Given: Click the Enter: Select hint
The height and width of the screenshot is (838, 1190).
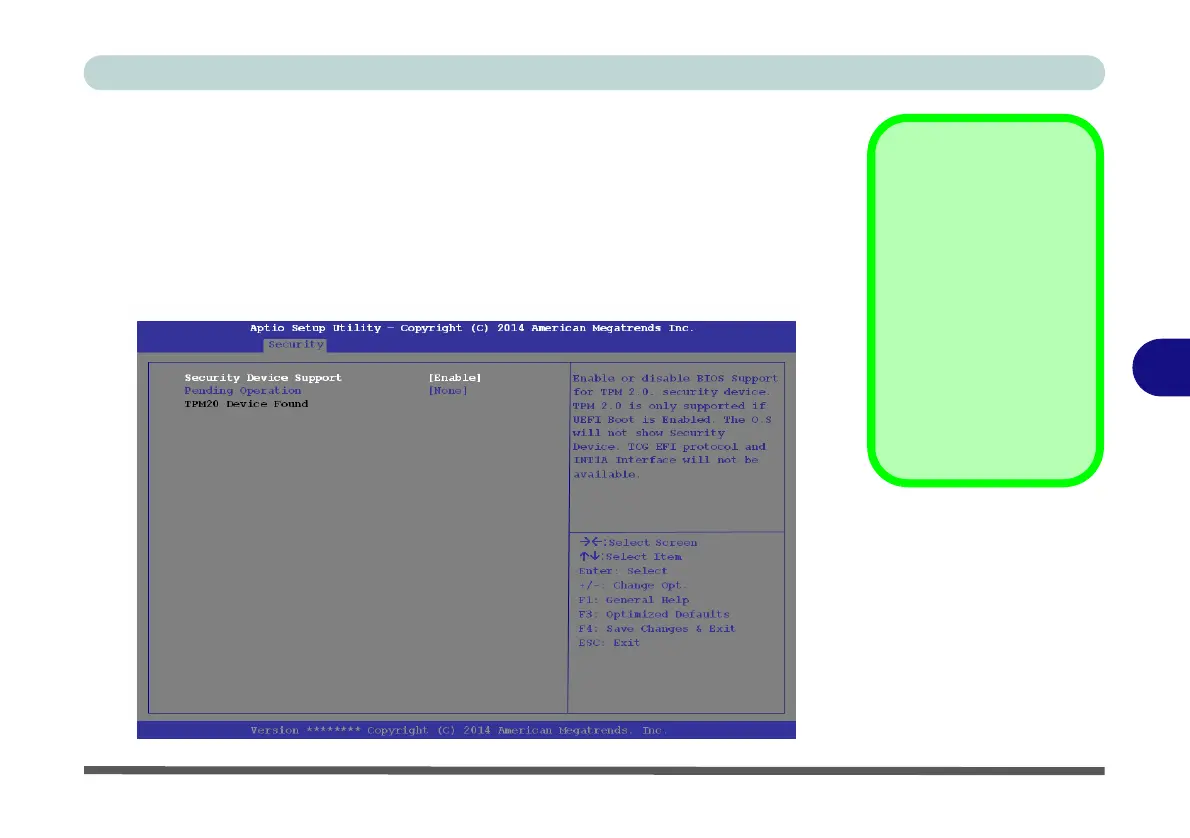Looking at the screenshot, I should 623,571.
